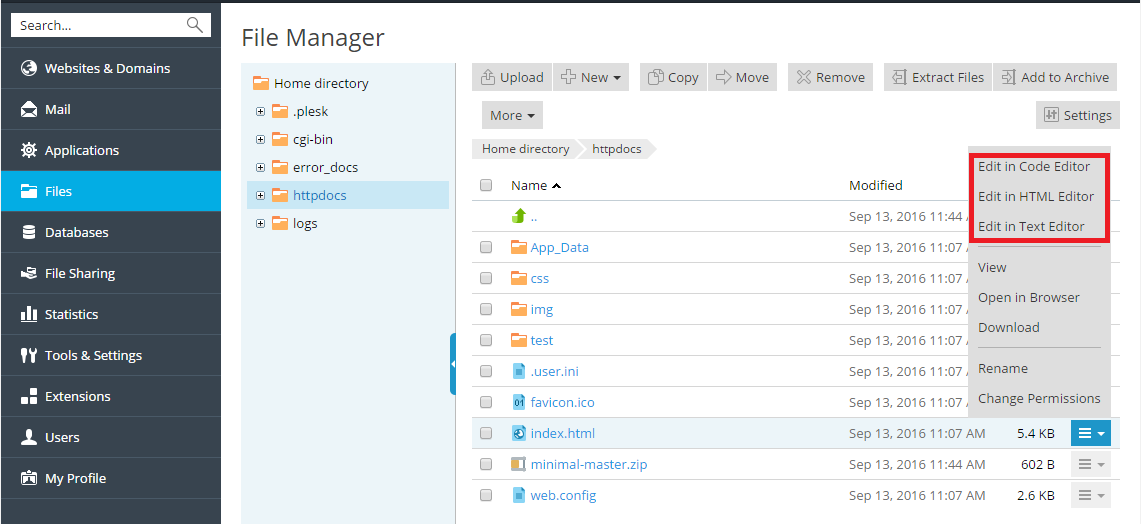
Task: Click the Statistics bar chart icon
Action: 29,315
